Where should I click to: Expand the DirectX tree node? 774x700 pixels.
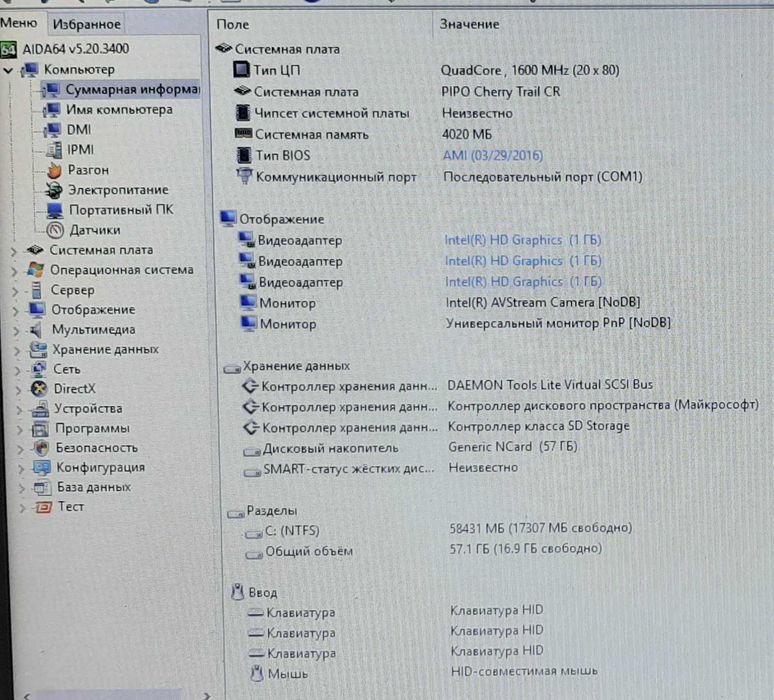pos(19,390)
